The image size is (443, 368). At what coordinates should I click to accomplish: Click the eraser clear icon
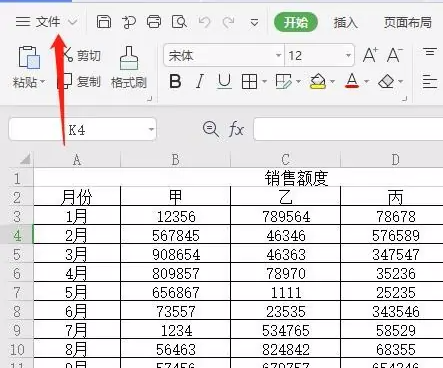tap(386, 81)
